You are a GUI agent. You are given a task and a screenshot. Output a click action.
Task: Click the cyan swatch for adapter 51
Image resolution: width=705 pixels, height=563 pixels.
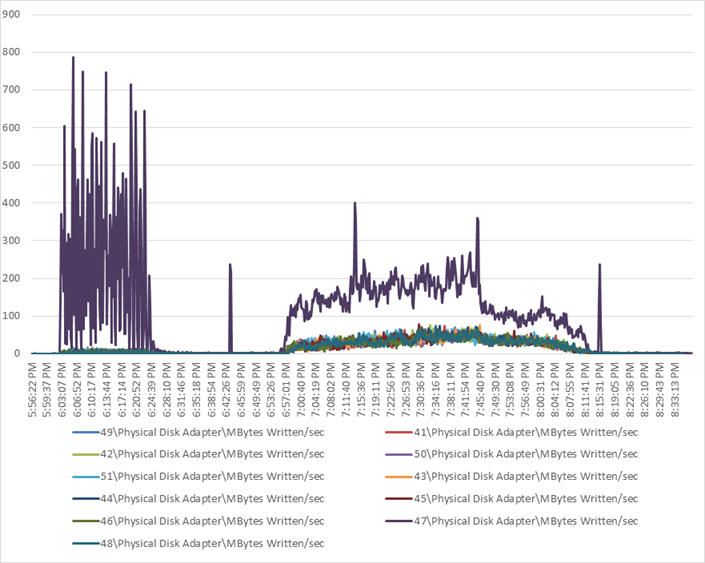tap(85, 477)
